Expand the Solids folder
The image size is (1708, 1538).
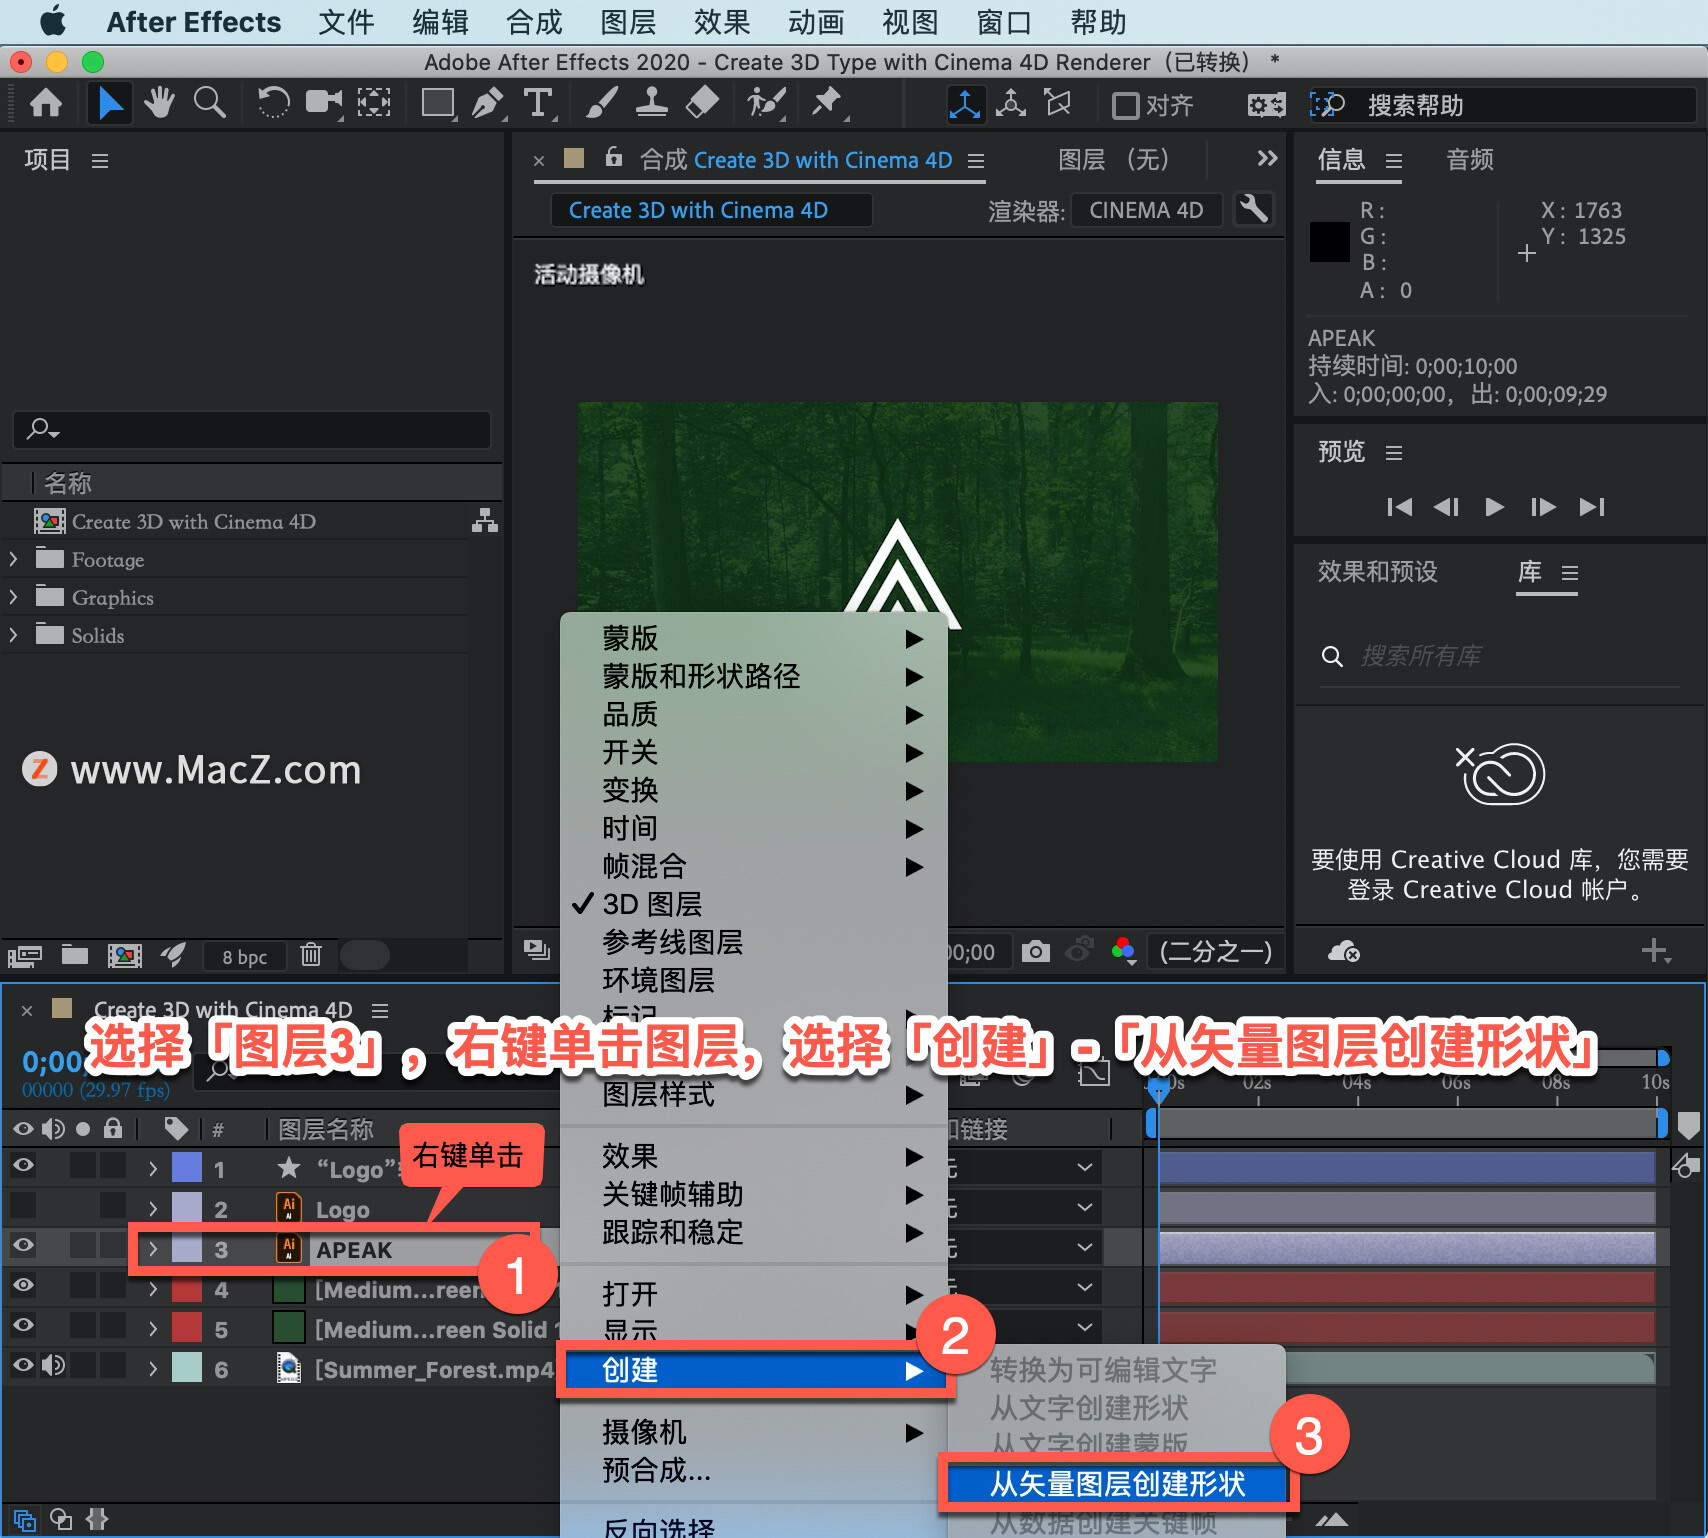[x=14, y=635]
